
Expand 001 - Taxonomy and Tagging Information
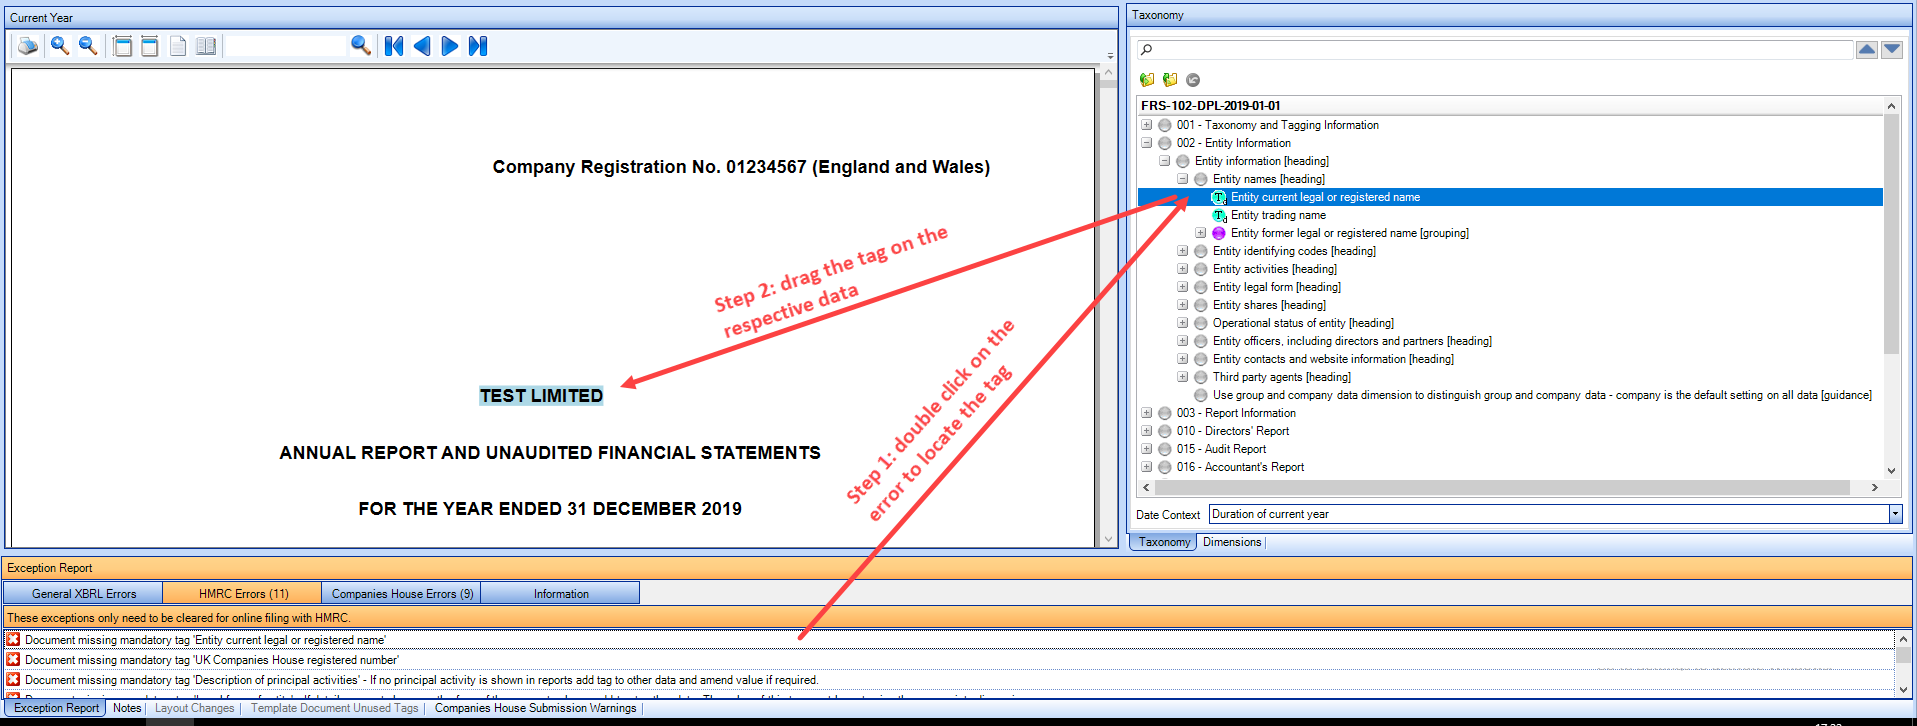tap(1147, 125)
